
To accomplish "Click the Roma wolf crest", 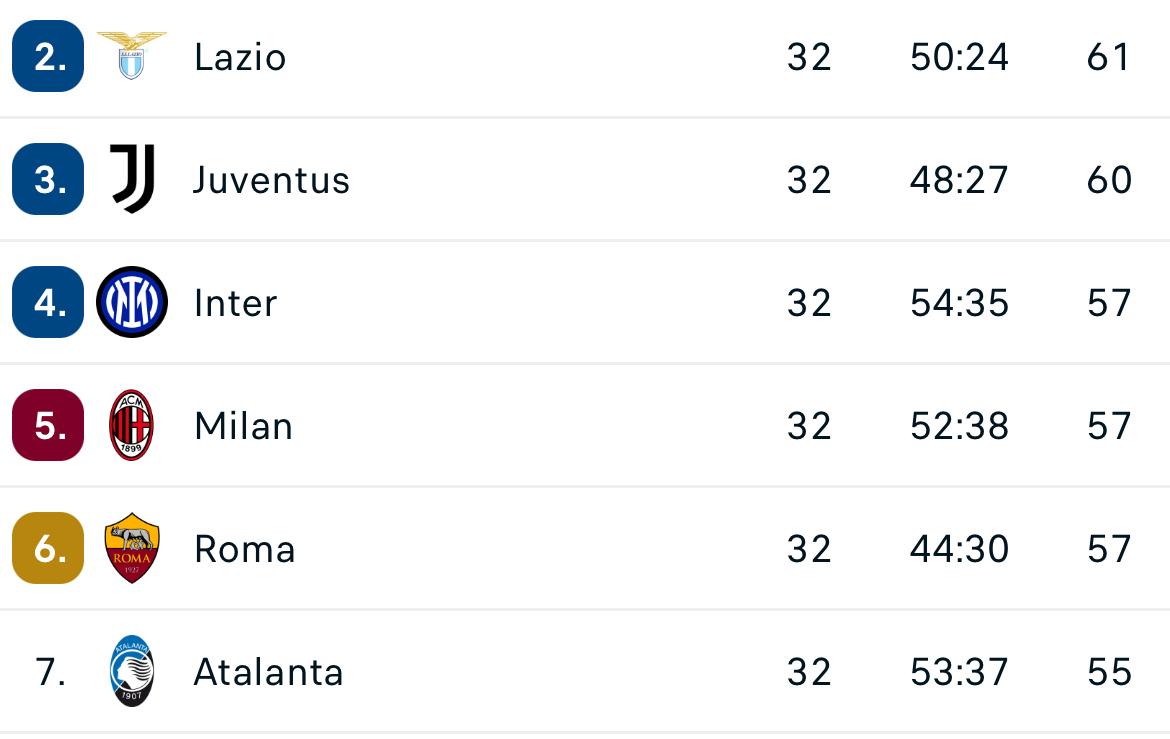I will pyautogui.click(x=131, y=549).
